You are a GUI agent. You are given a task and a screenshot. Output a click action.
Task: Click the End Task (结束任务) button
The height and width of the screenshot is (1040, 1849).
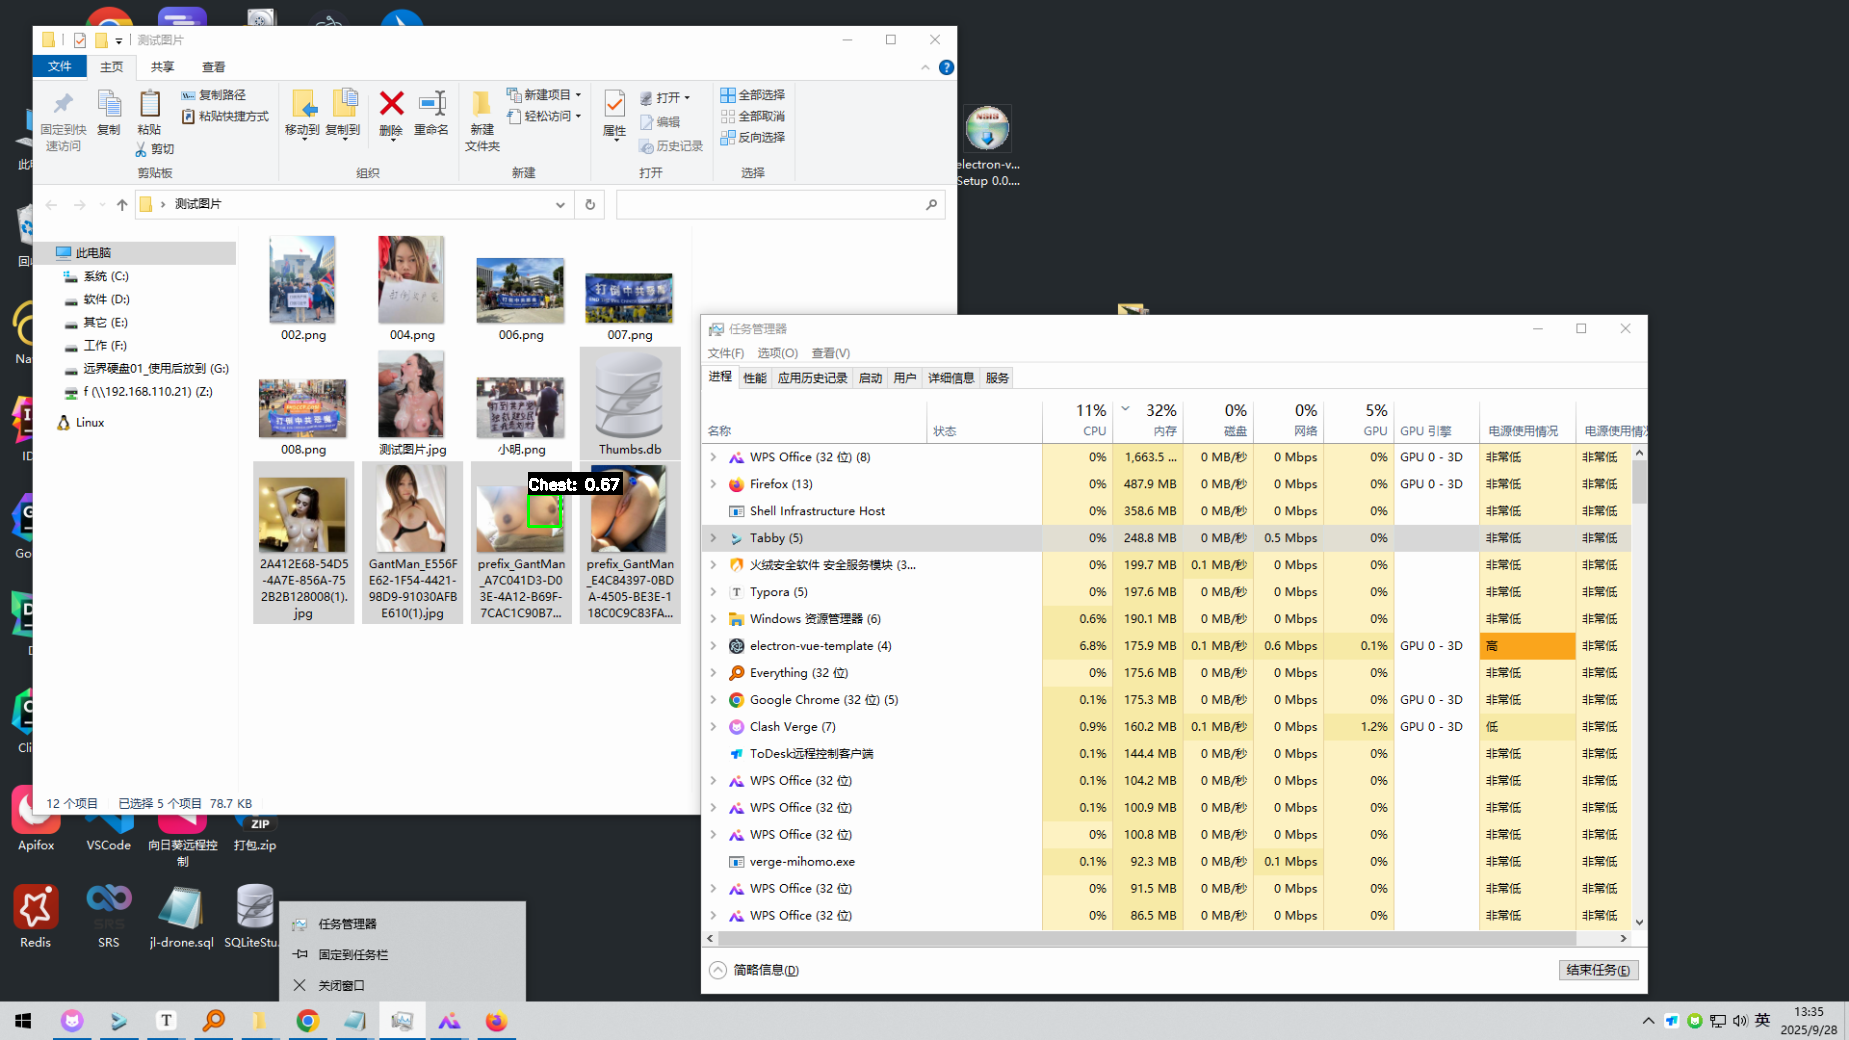click(x=1597, y=970)
